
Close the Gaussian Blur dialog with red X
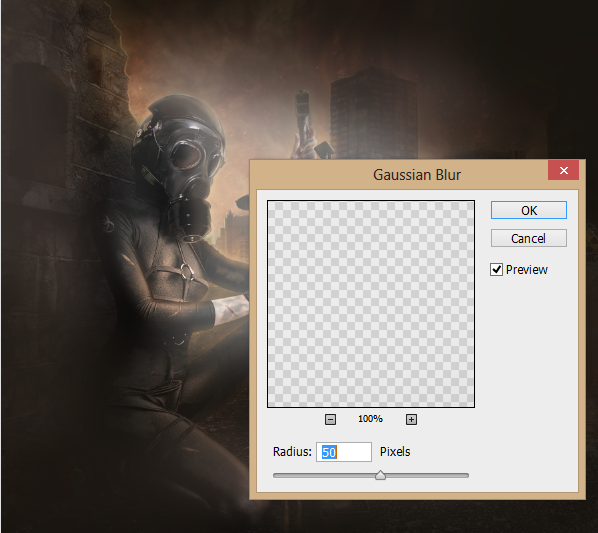point(564,170)
